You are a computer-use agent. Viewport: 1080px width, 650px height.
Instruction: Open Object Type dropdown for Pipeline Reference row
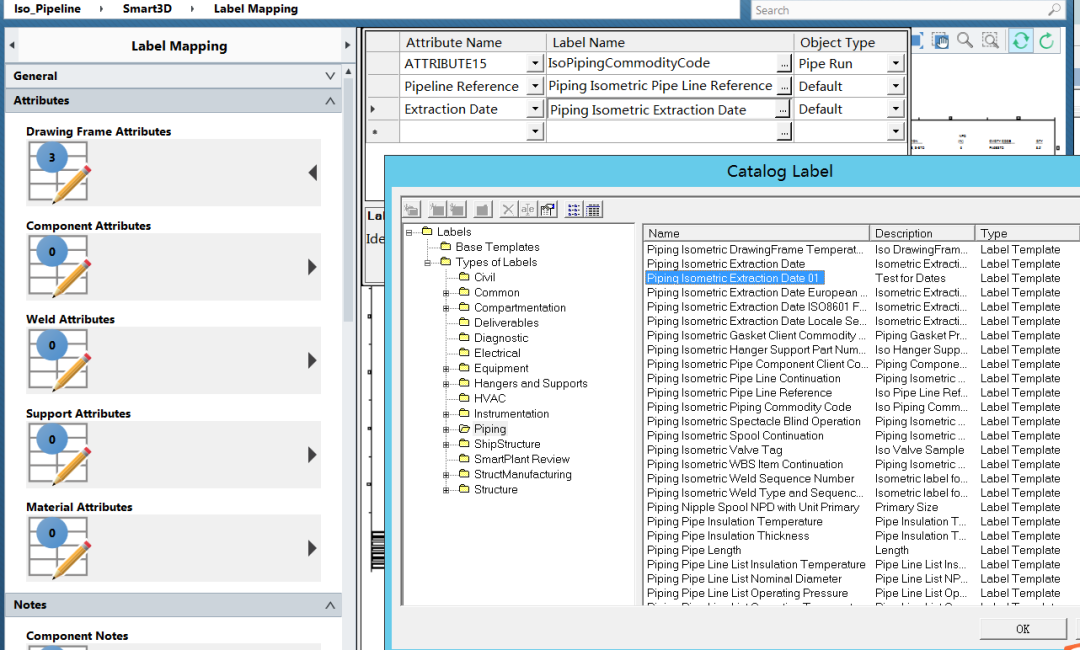click(895, 86)
